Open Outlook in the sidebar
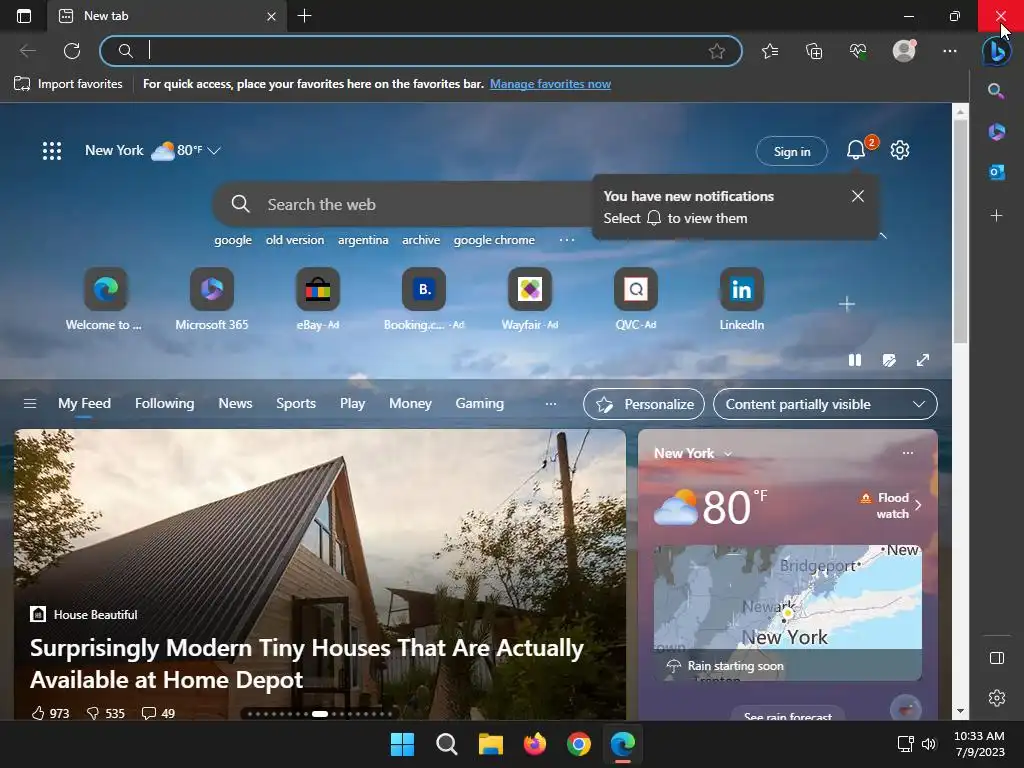 (x=997, y=172)
